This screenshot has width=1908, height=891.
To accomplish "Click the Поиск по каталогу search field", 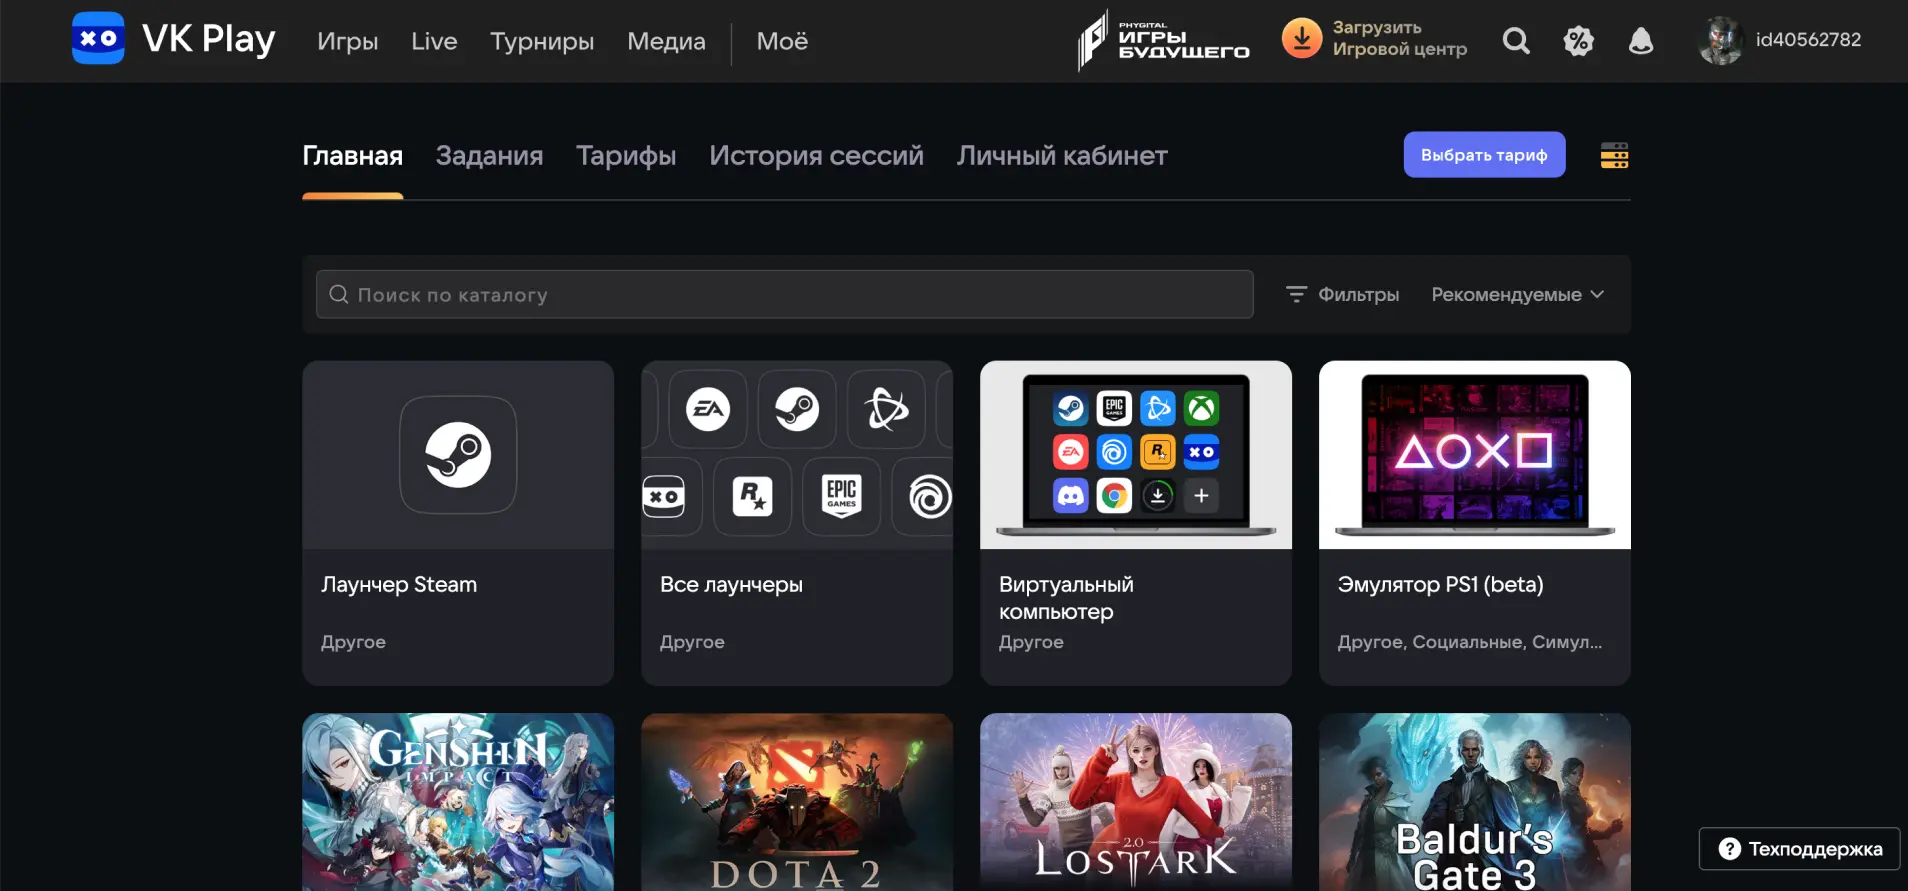I will click(784, 295).
